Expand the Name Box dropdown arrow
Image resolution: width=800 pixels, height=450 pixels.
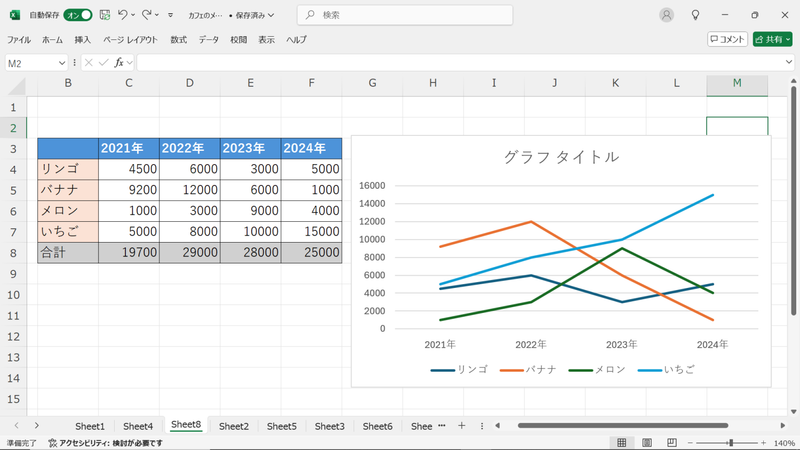[x=62, y=63]
